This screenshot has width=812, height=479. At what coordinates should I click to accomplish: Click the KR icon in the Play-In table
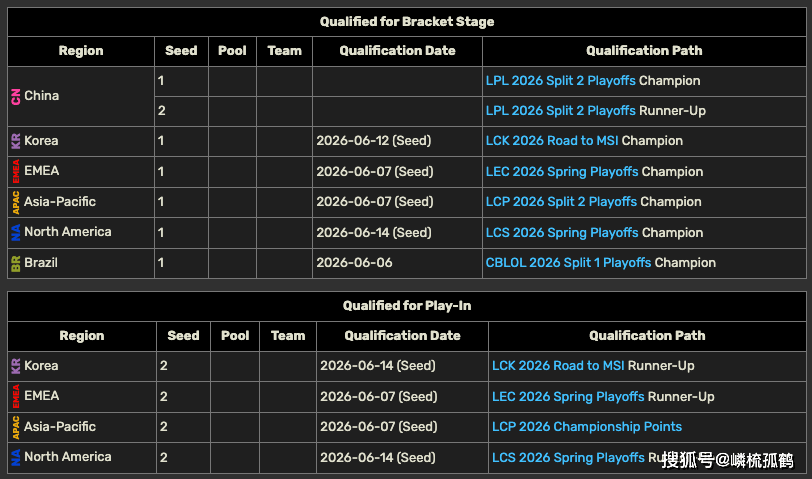pyautogui.click(x=15, y=366)
